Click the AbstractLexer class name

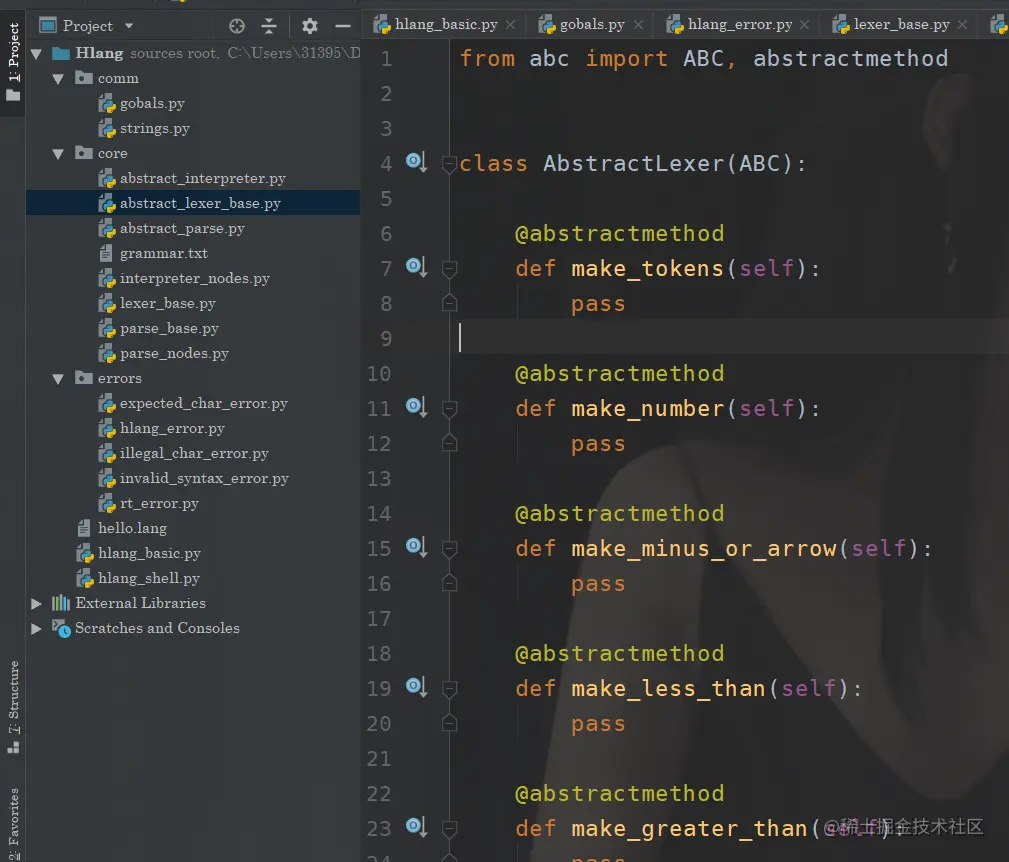pyautogui.click(x=634, y=163)
